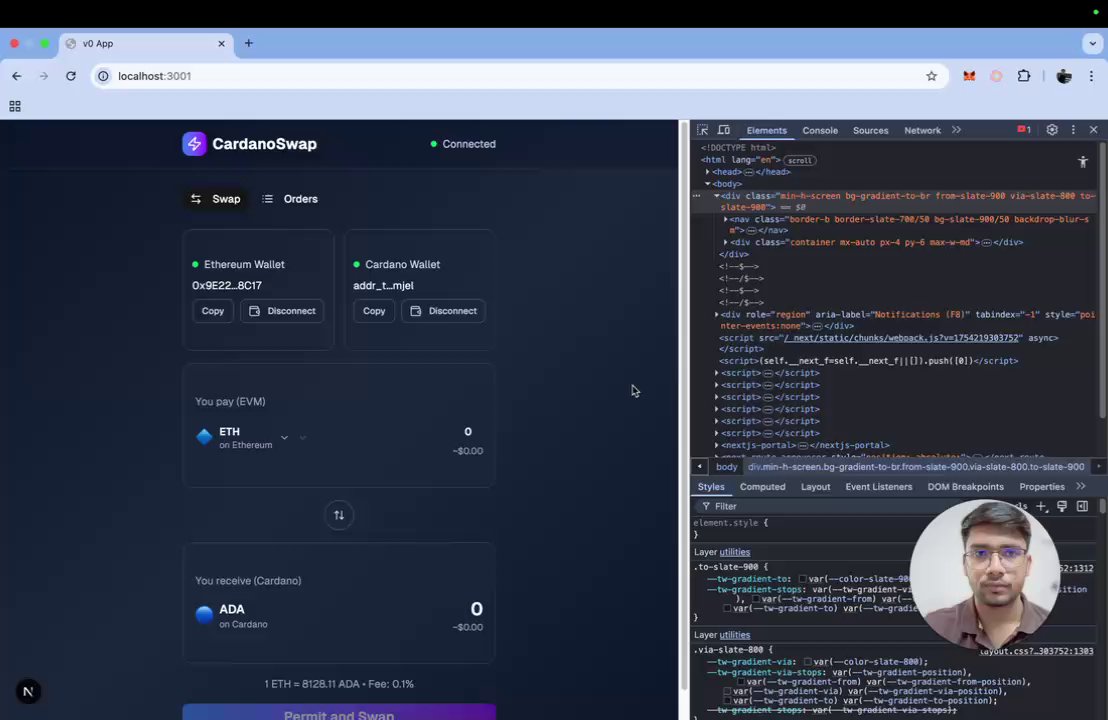
Task: Toggle the computed styles sidebar icon
Action: pos(1083,506)
